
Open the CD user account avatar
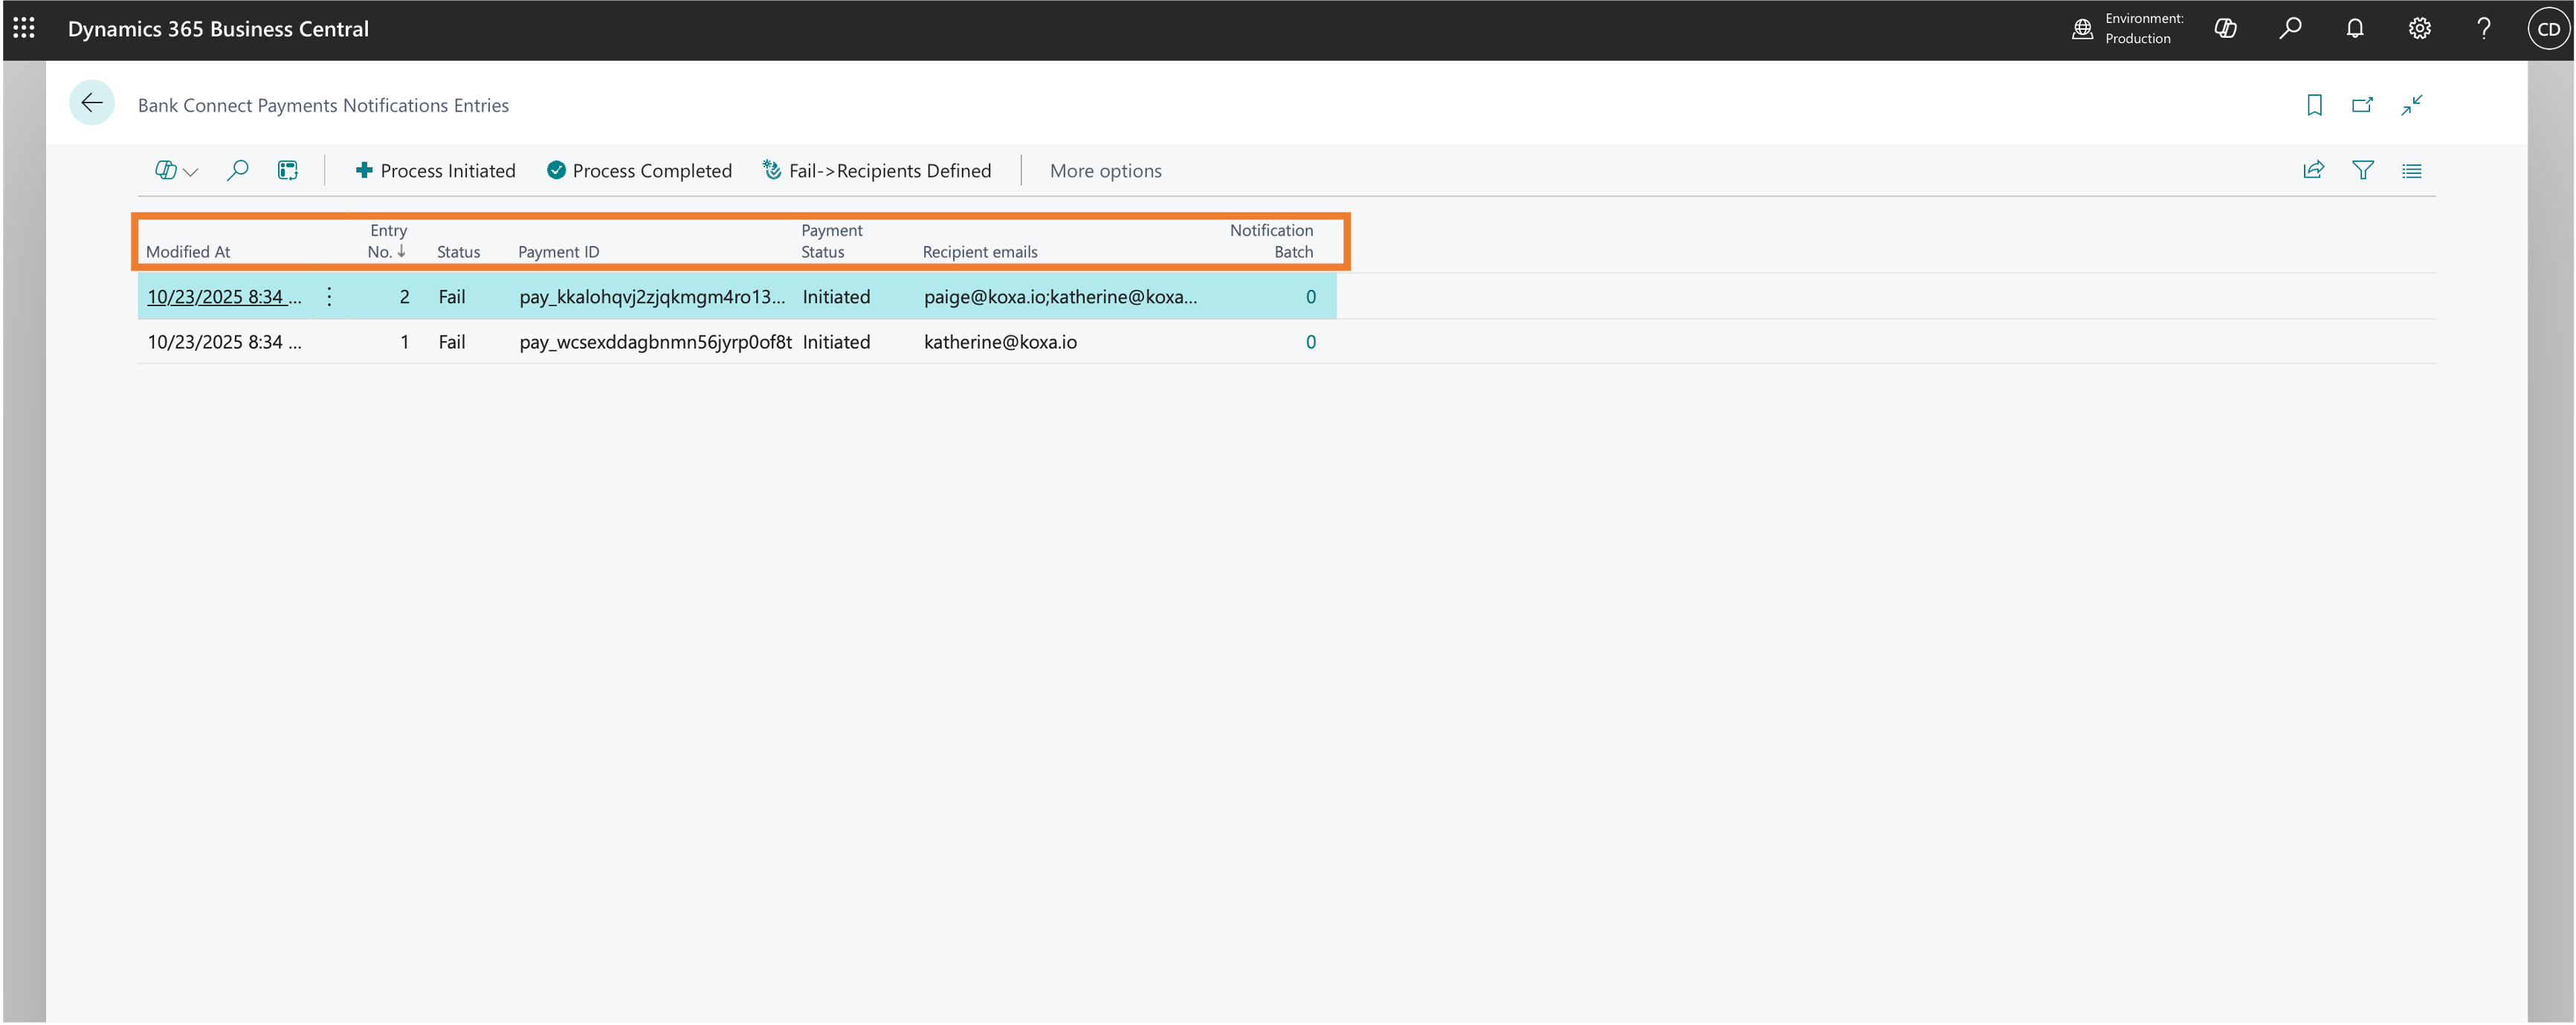(x=2548, y=29)
